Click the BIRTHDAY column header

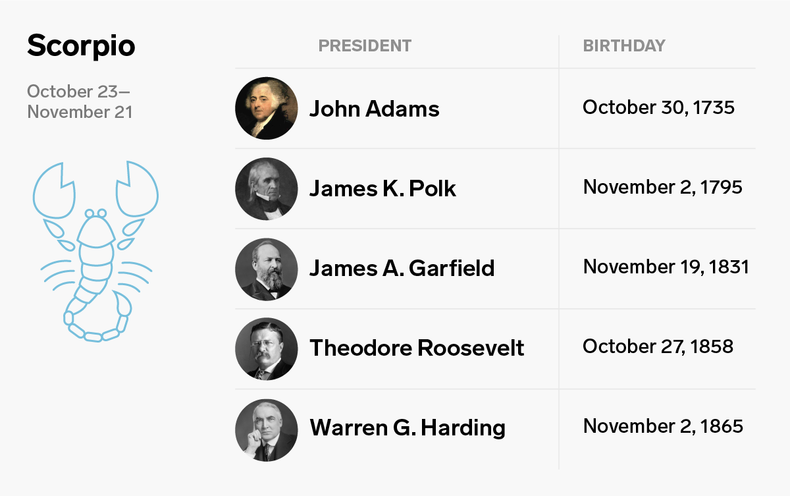coord(624,45)
